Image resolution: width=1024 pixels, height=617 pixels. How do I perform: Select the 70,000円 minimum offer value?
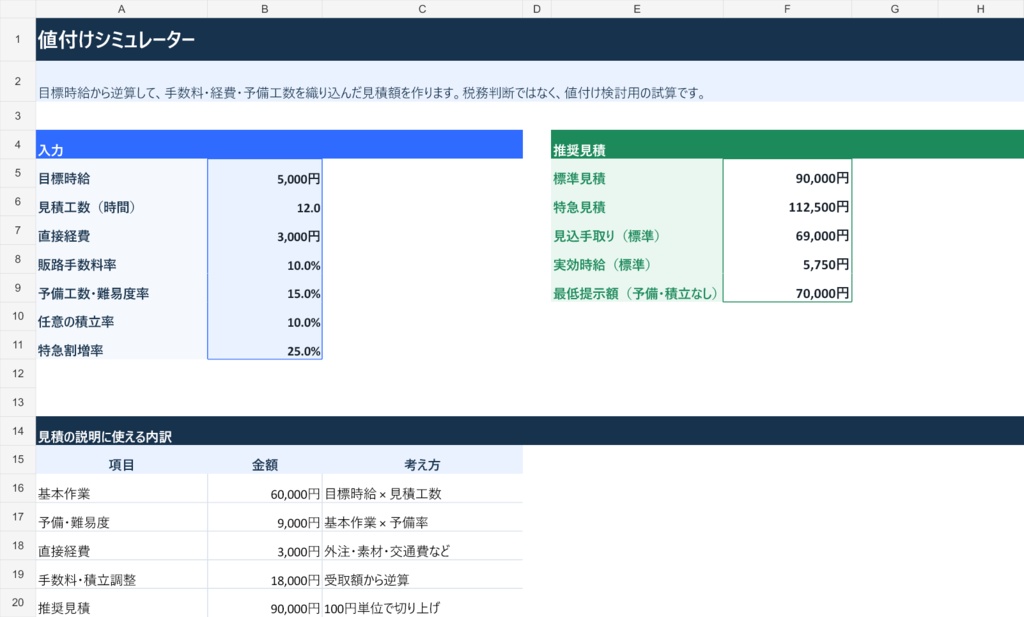pyautogui.click(x=787, y=288)
